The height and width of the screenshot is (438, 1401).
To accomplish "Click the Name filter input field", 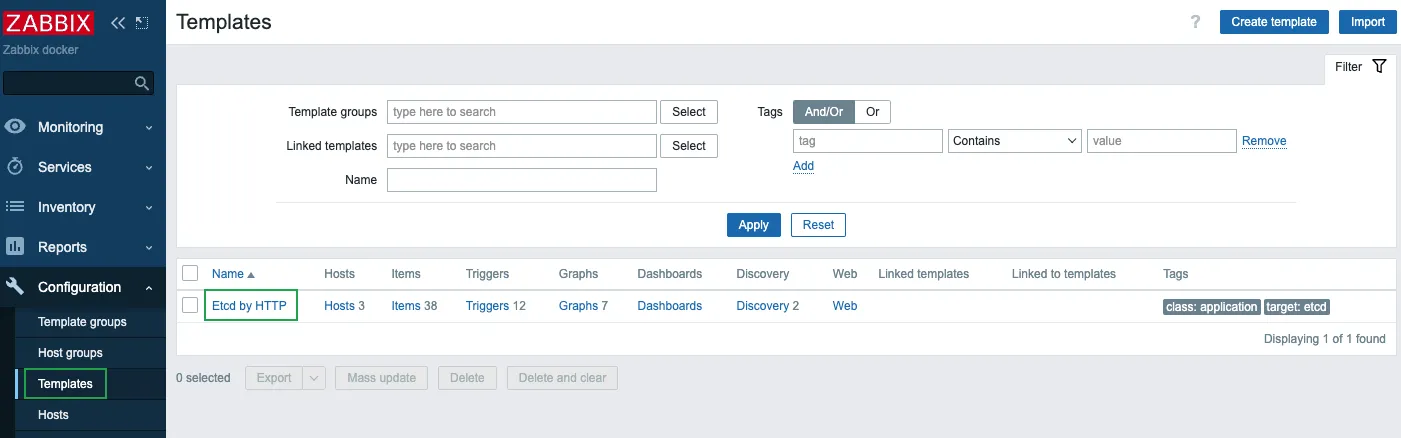I will point(521,180).
